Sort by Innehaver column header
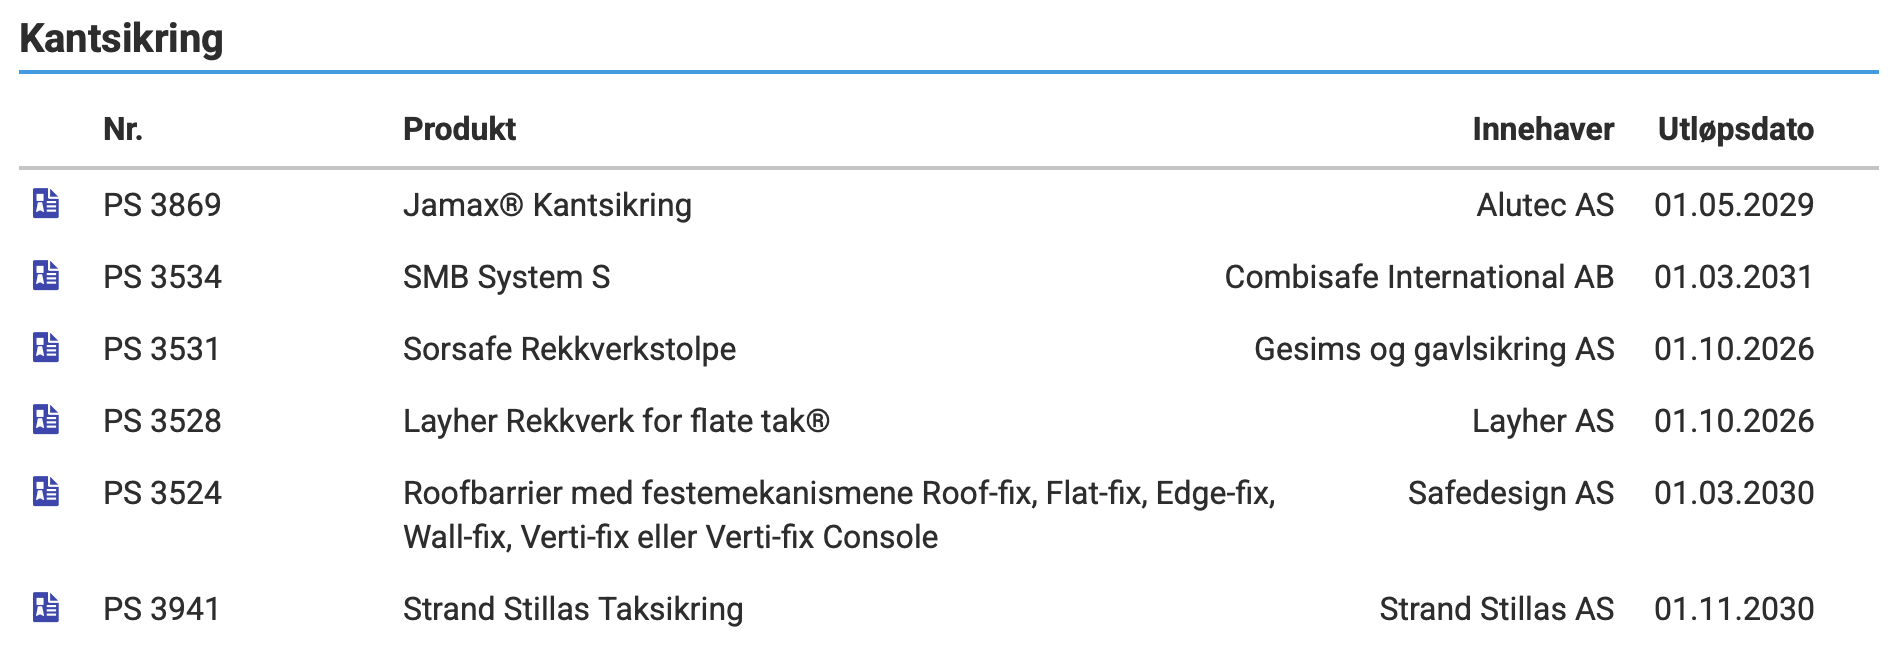The width and height of the screenshot is (1898, 670). (x=1543, y=129)
